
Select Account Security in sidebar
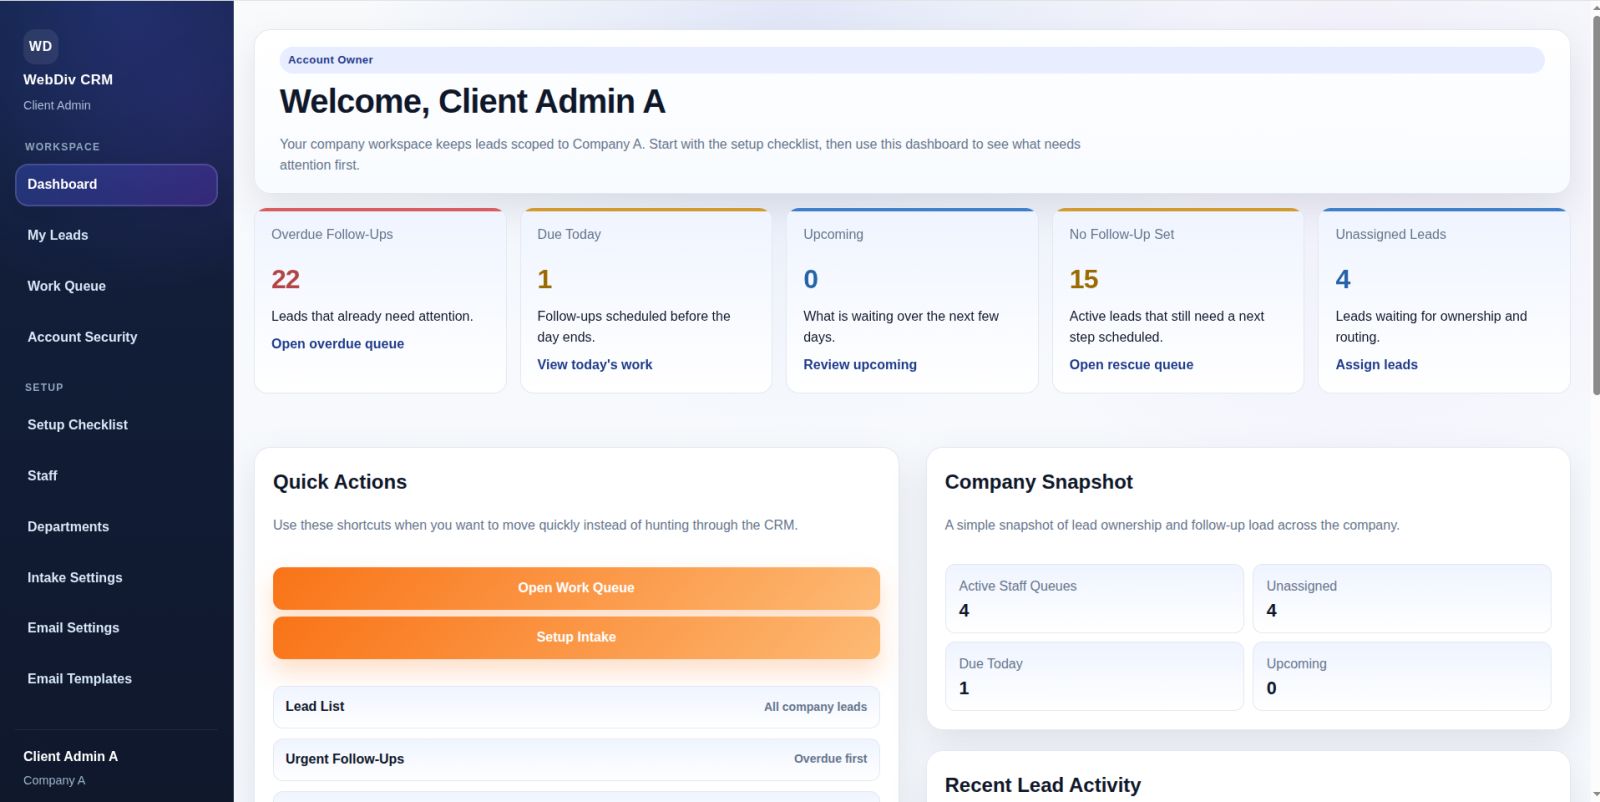[x=82, y=337]
